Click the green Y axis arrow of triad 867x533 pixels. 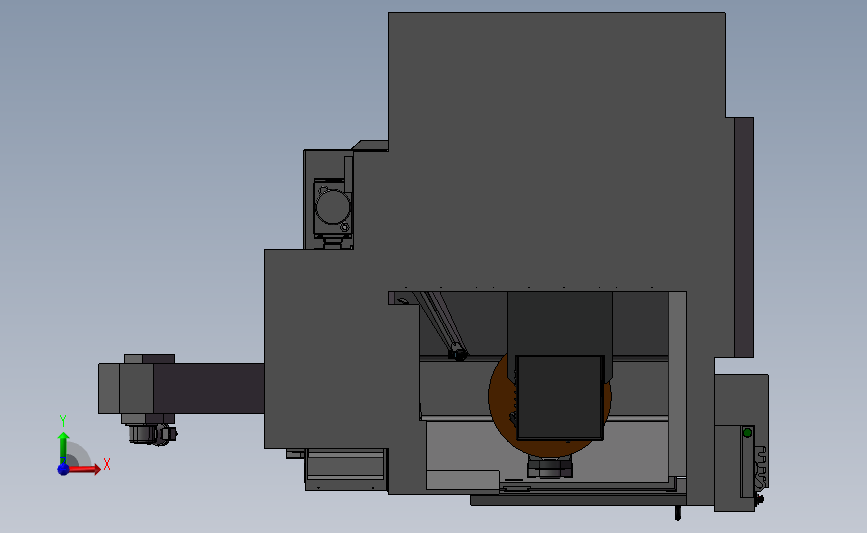click(63, 447)
